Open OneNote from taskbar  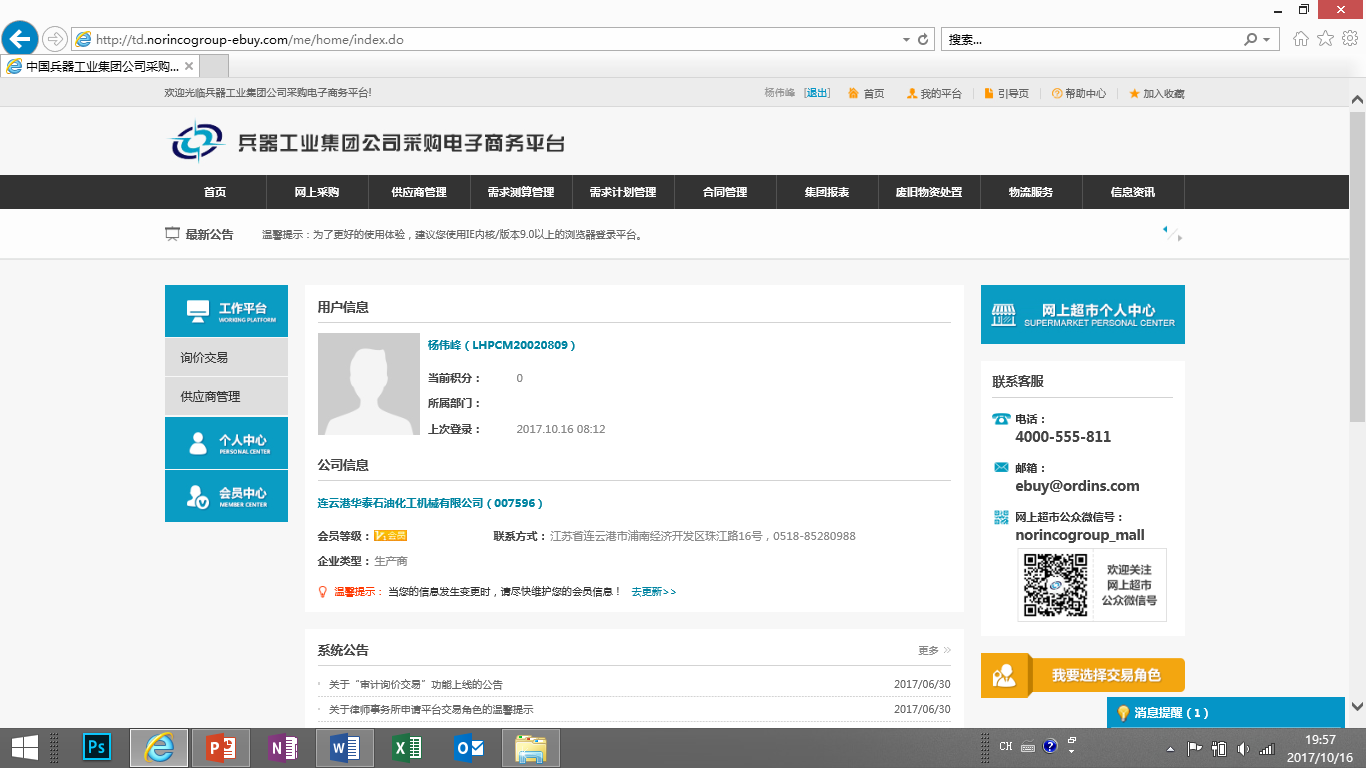282,747
